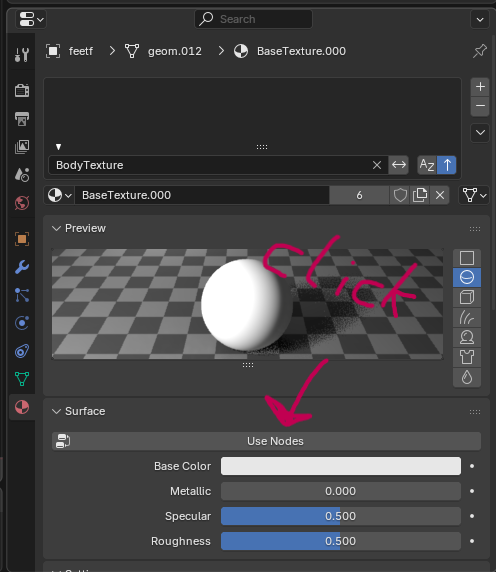Animate Specular with its keyframe dot

pyautogui.click(x=472, y=516)
